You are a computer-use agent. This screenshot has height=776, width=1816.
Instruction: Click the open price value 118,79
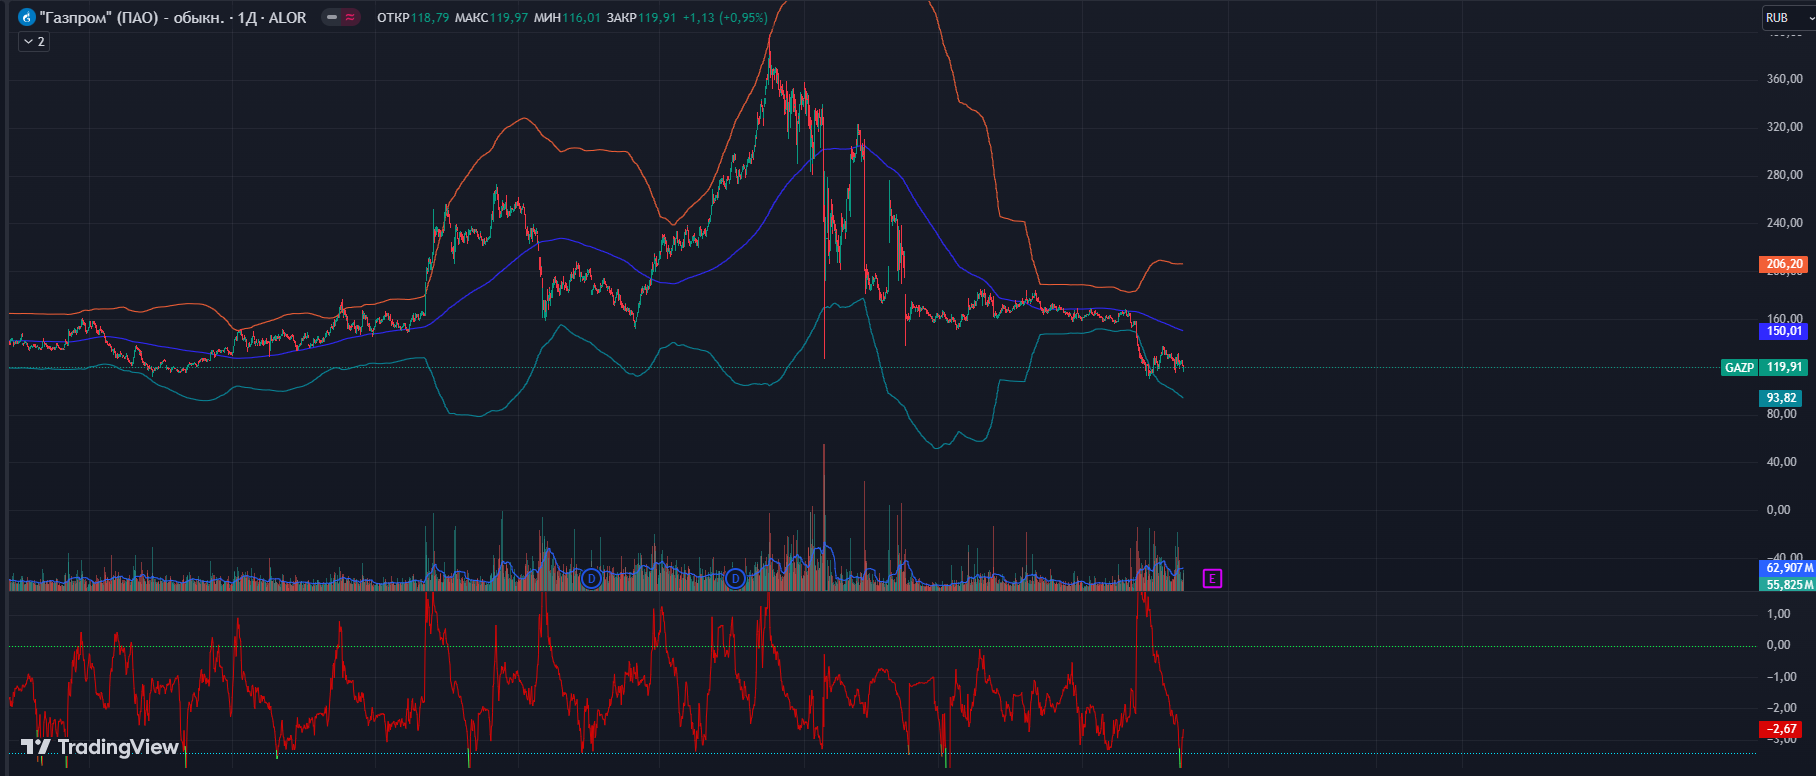pos(430,18)
